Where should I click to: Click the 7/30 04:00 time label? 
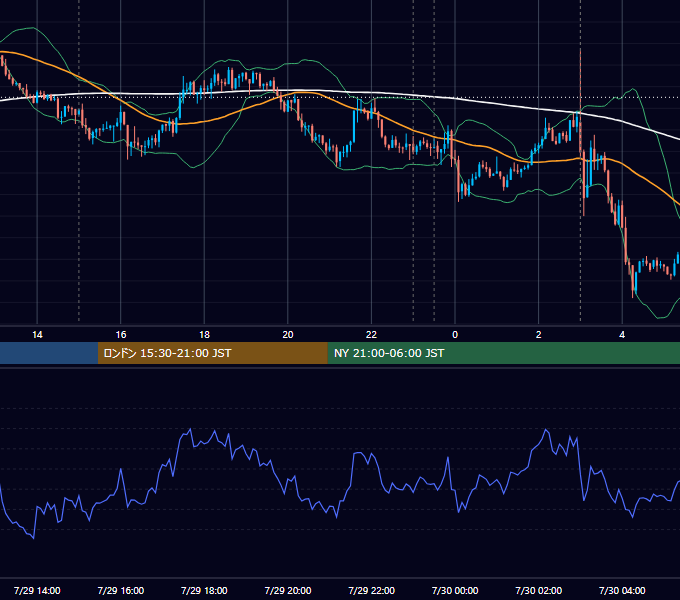tap(622, 590)
